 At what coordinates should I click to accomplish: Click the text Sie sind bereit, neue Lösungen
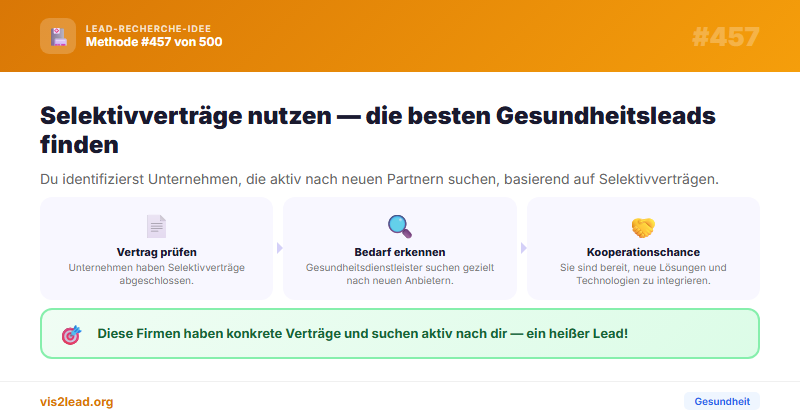point(643,274)
